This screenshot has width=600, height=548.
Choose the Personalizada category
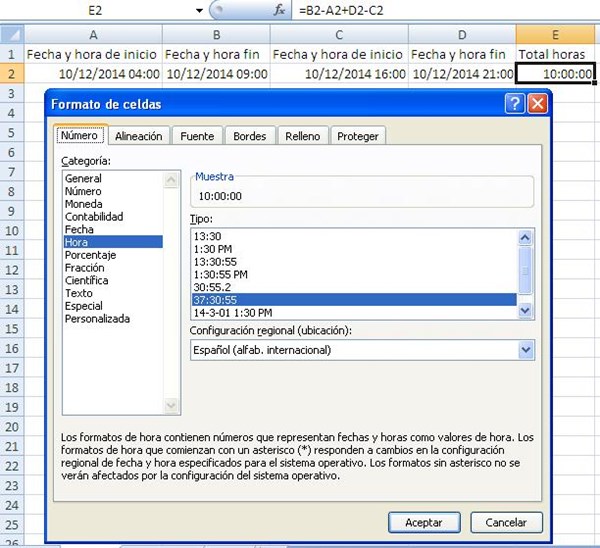click(113, 318)
